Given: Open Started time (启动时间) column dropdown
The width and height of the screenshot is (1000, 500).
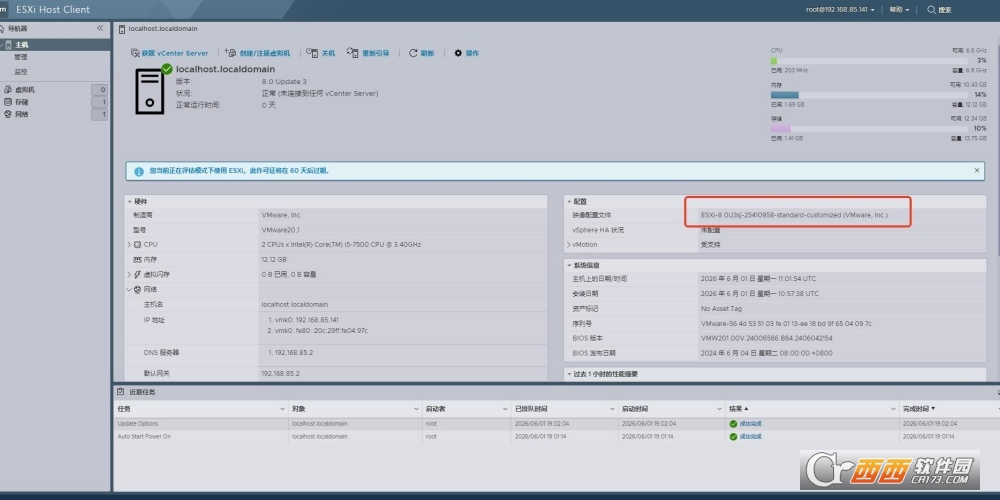Looking at the screenshot, I should (719, 408).
